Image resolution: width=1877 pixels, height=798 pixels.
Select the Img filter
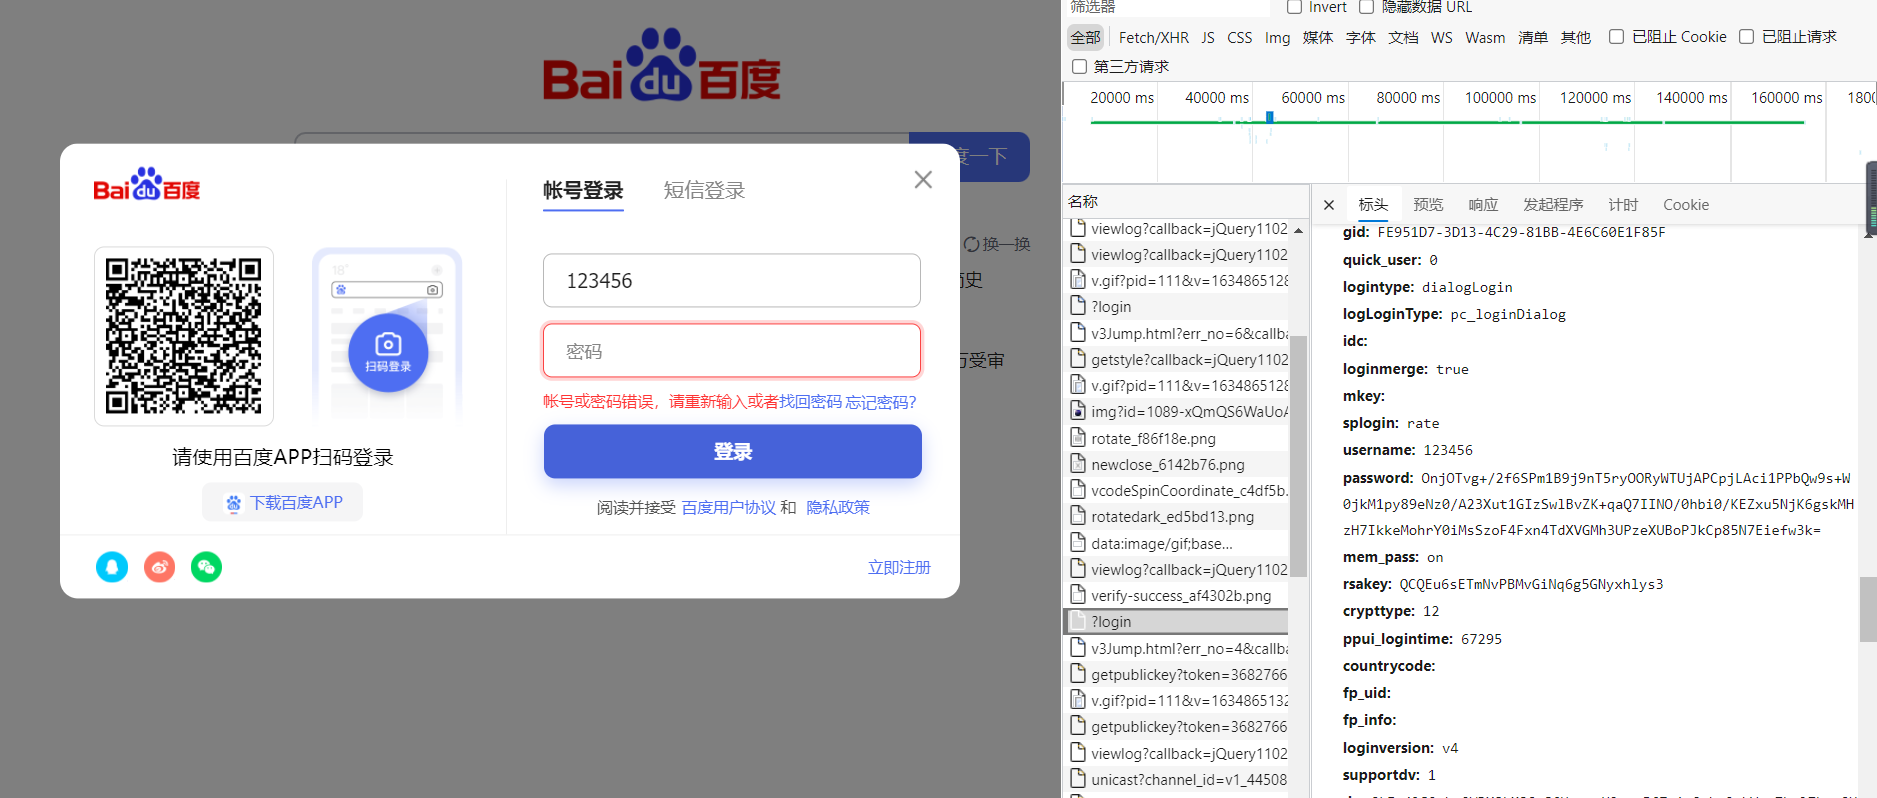(x=1277, y=38)
